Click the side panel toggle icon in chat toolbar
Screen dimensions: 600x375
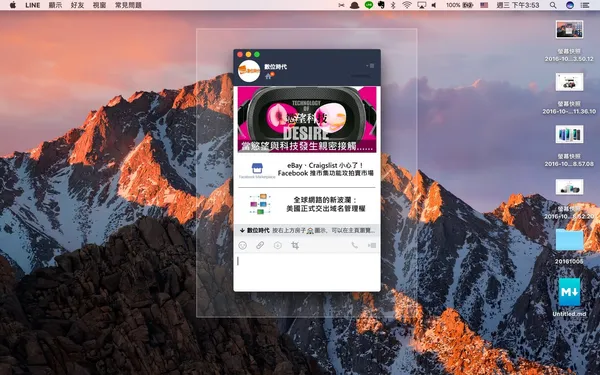pos(372,245)
